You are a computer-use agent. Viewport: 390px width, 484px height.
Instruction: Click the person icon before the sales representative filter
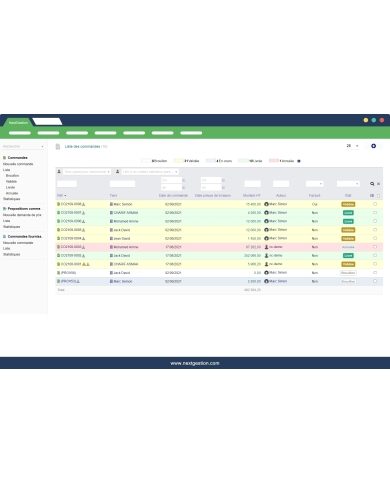(59, 172)
